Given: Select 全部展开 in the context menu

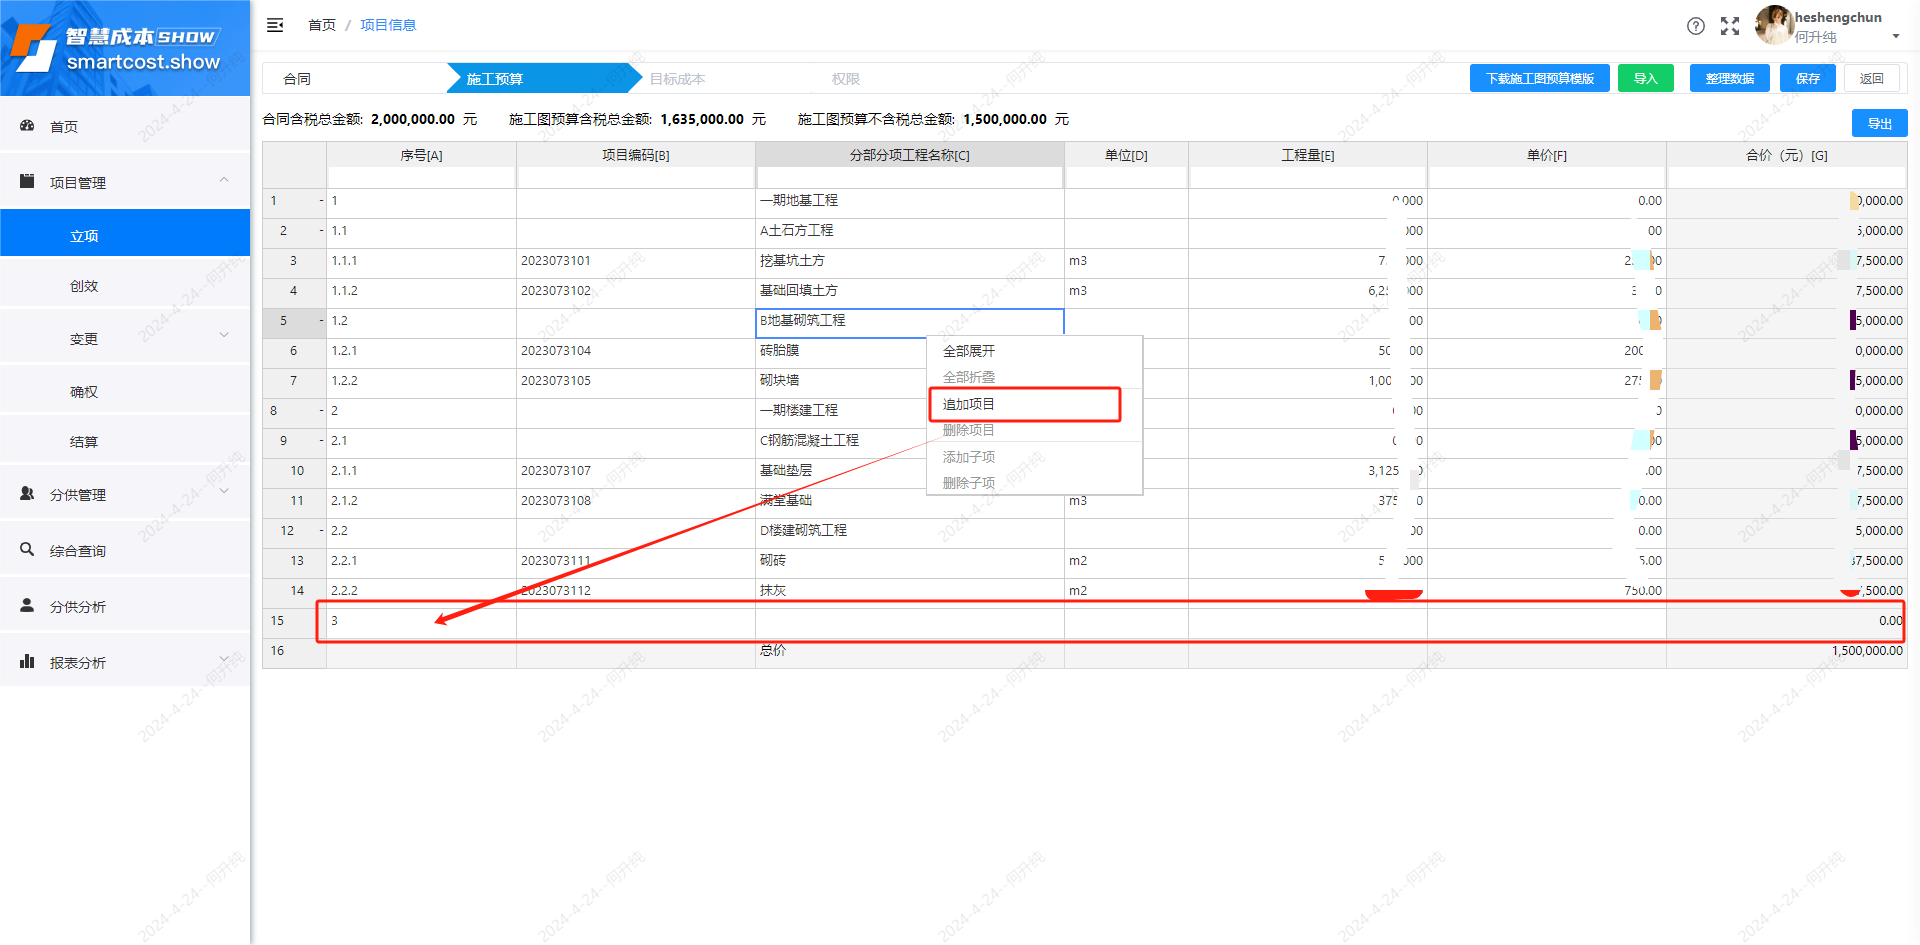Looking at the screenshot, I should 969,351.
